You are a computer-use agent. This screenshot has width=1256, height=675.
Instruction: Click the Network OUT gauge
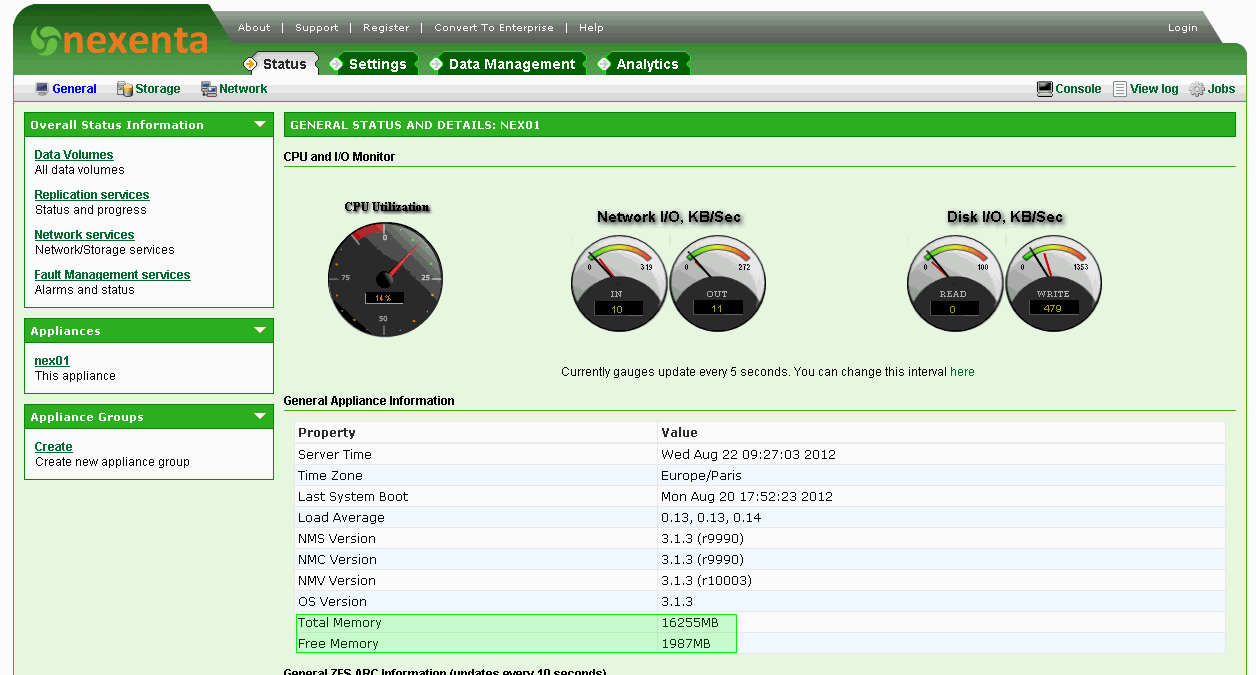[x=717, y=283]
